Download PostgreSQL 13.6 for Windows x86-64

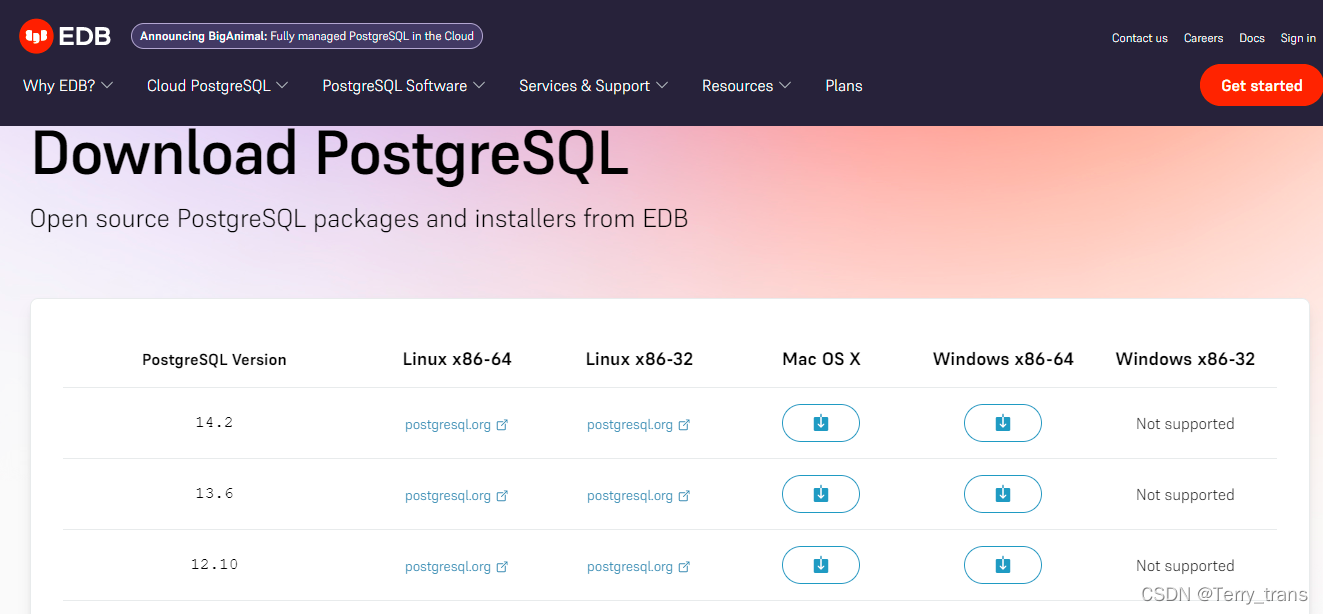click(x=1002, y=494)
